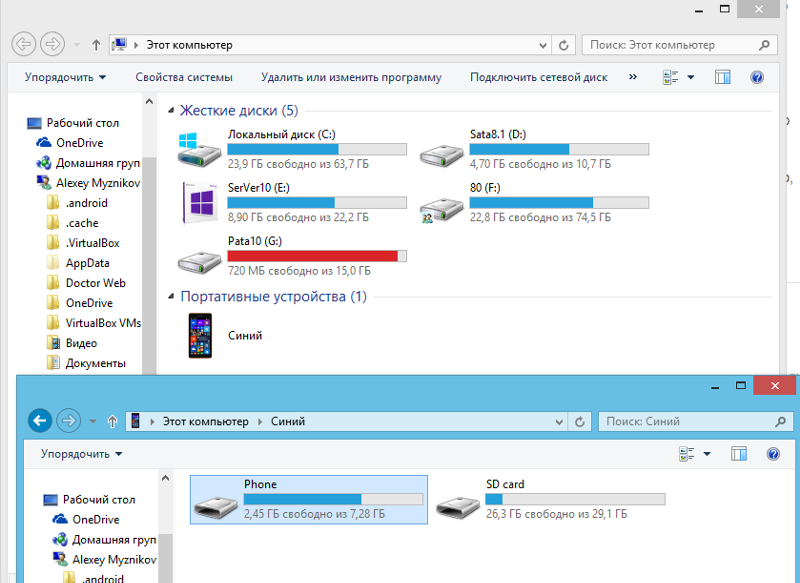The image size is (800, 583).
Task: Click Этот компьютер breadcrumb in Синий window
Action: coord(206,422)
